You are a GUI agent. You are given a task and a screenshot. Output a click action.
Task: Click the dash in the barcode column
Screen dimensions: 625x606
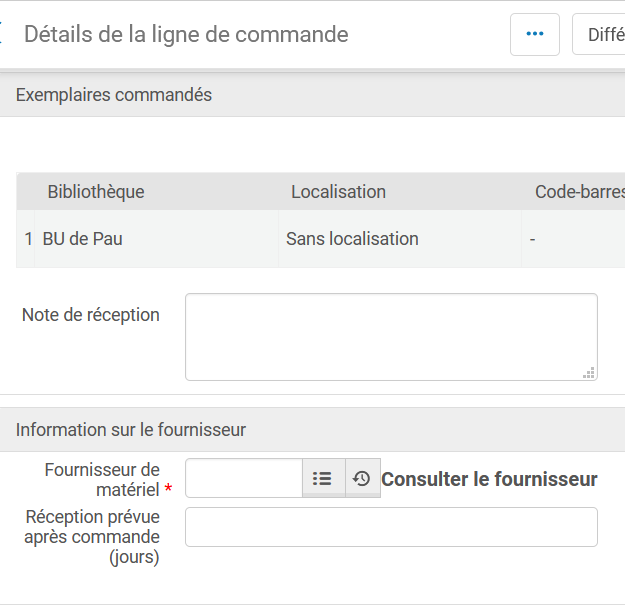(533, 239)
